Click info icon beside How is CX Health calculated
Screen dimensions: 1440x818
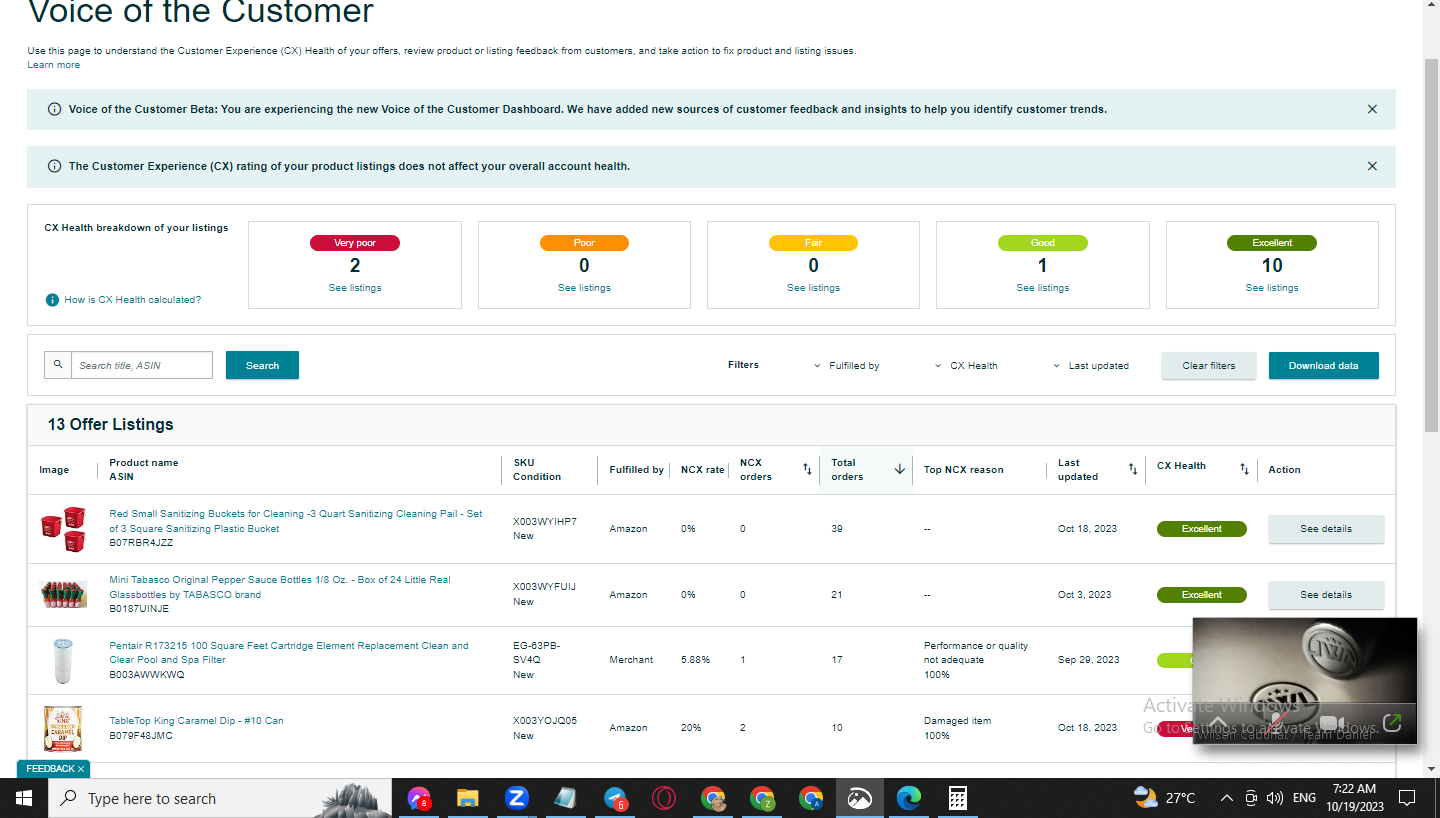(52, 300)
